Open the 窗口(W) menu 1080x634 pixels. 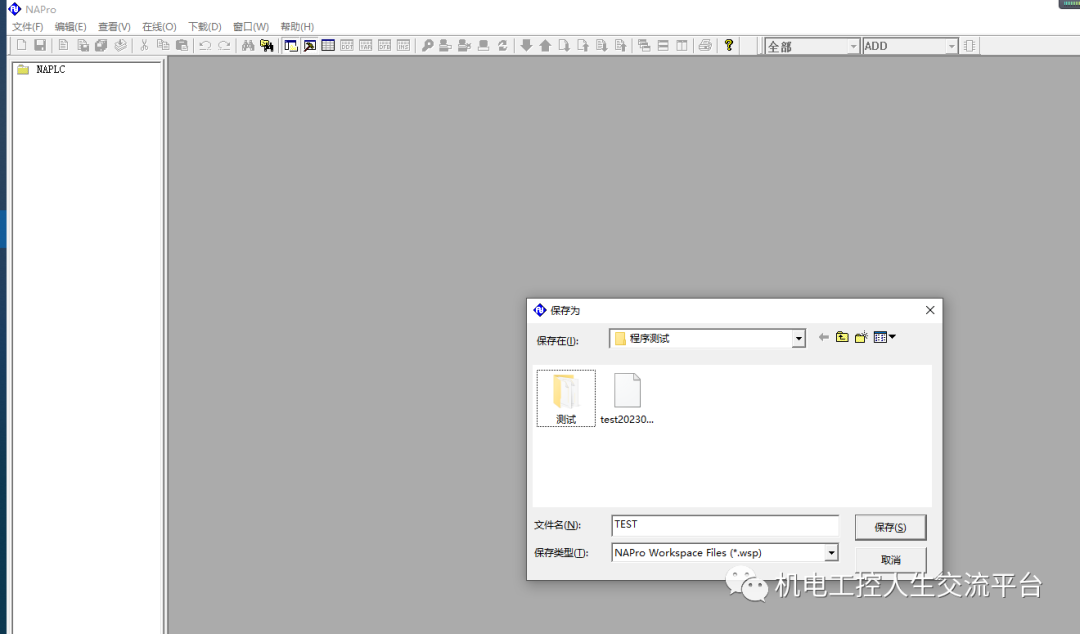coord(251,27)
